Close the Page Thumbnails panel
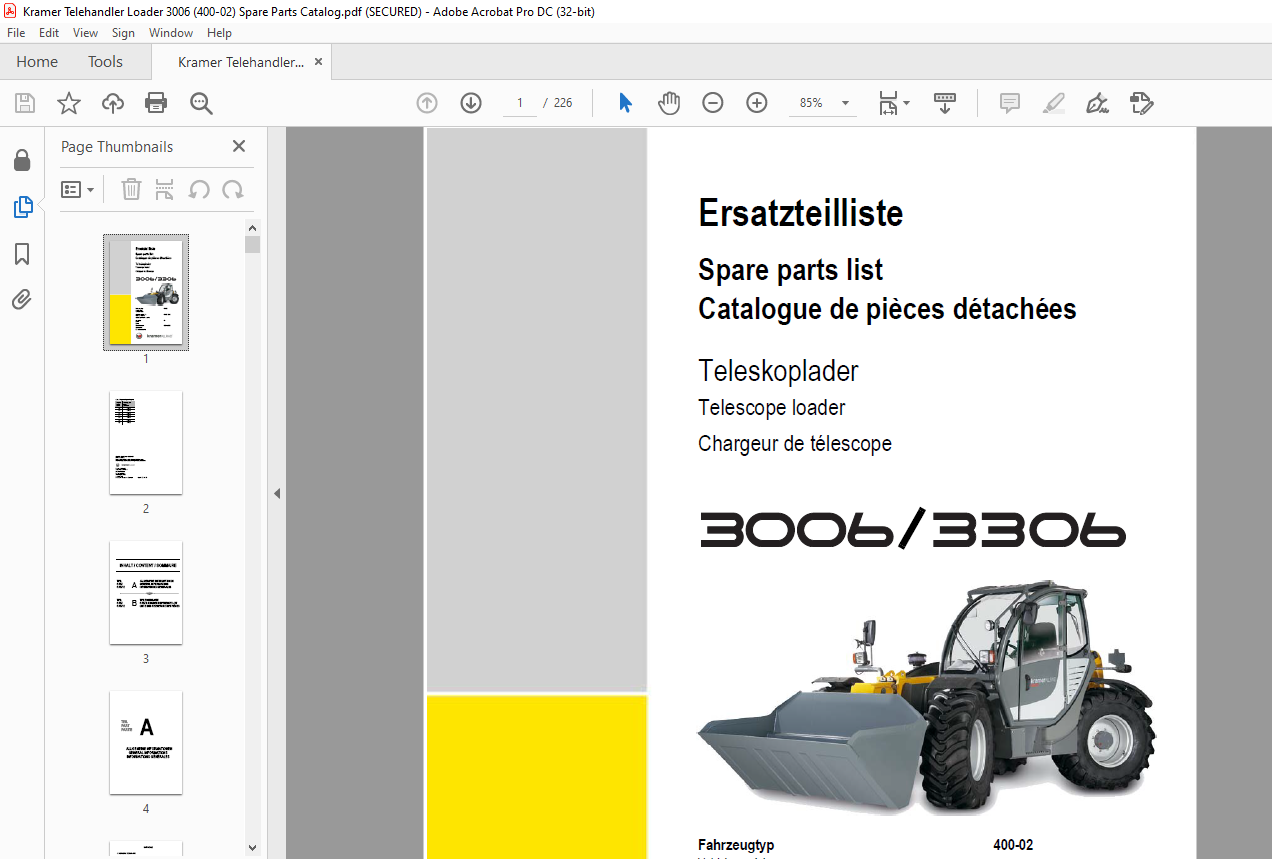Screen dimensions: 1272x859 tap(239, 146)
